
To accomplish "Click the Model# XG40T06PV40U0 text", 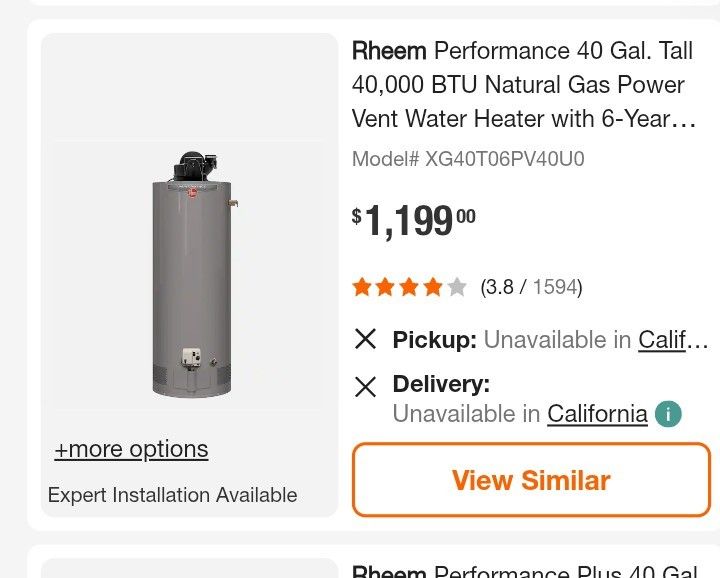I will (468, 159).
